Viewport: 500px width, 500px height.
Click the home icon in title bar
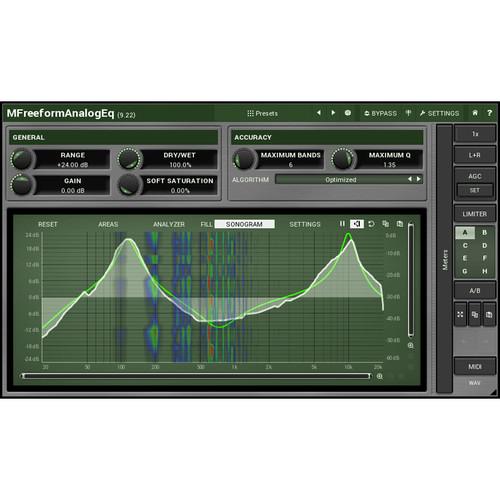tap(475, 113)
